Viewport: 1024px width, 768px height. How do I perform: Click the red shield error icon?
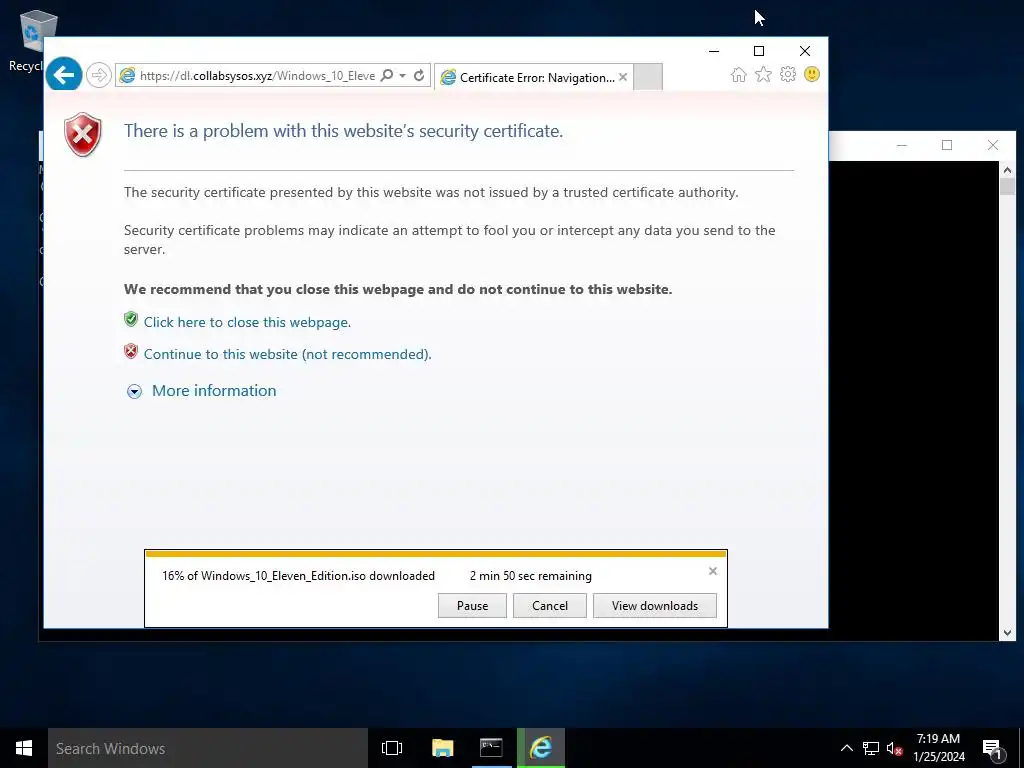click(83, 135)
